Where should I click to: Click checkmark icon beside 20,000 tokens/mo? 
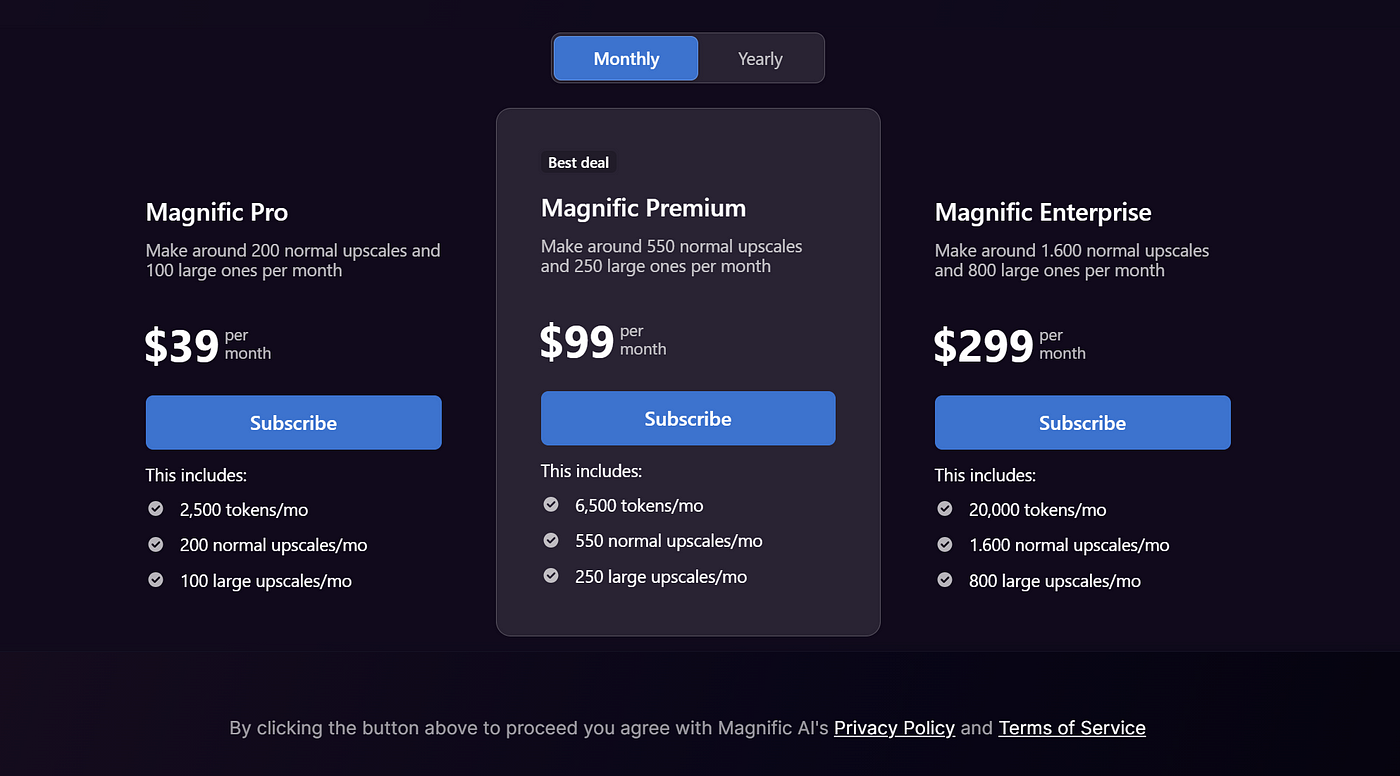click(944, 509)
